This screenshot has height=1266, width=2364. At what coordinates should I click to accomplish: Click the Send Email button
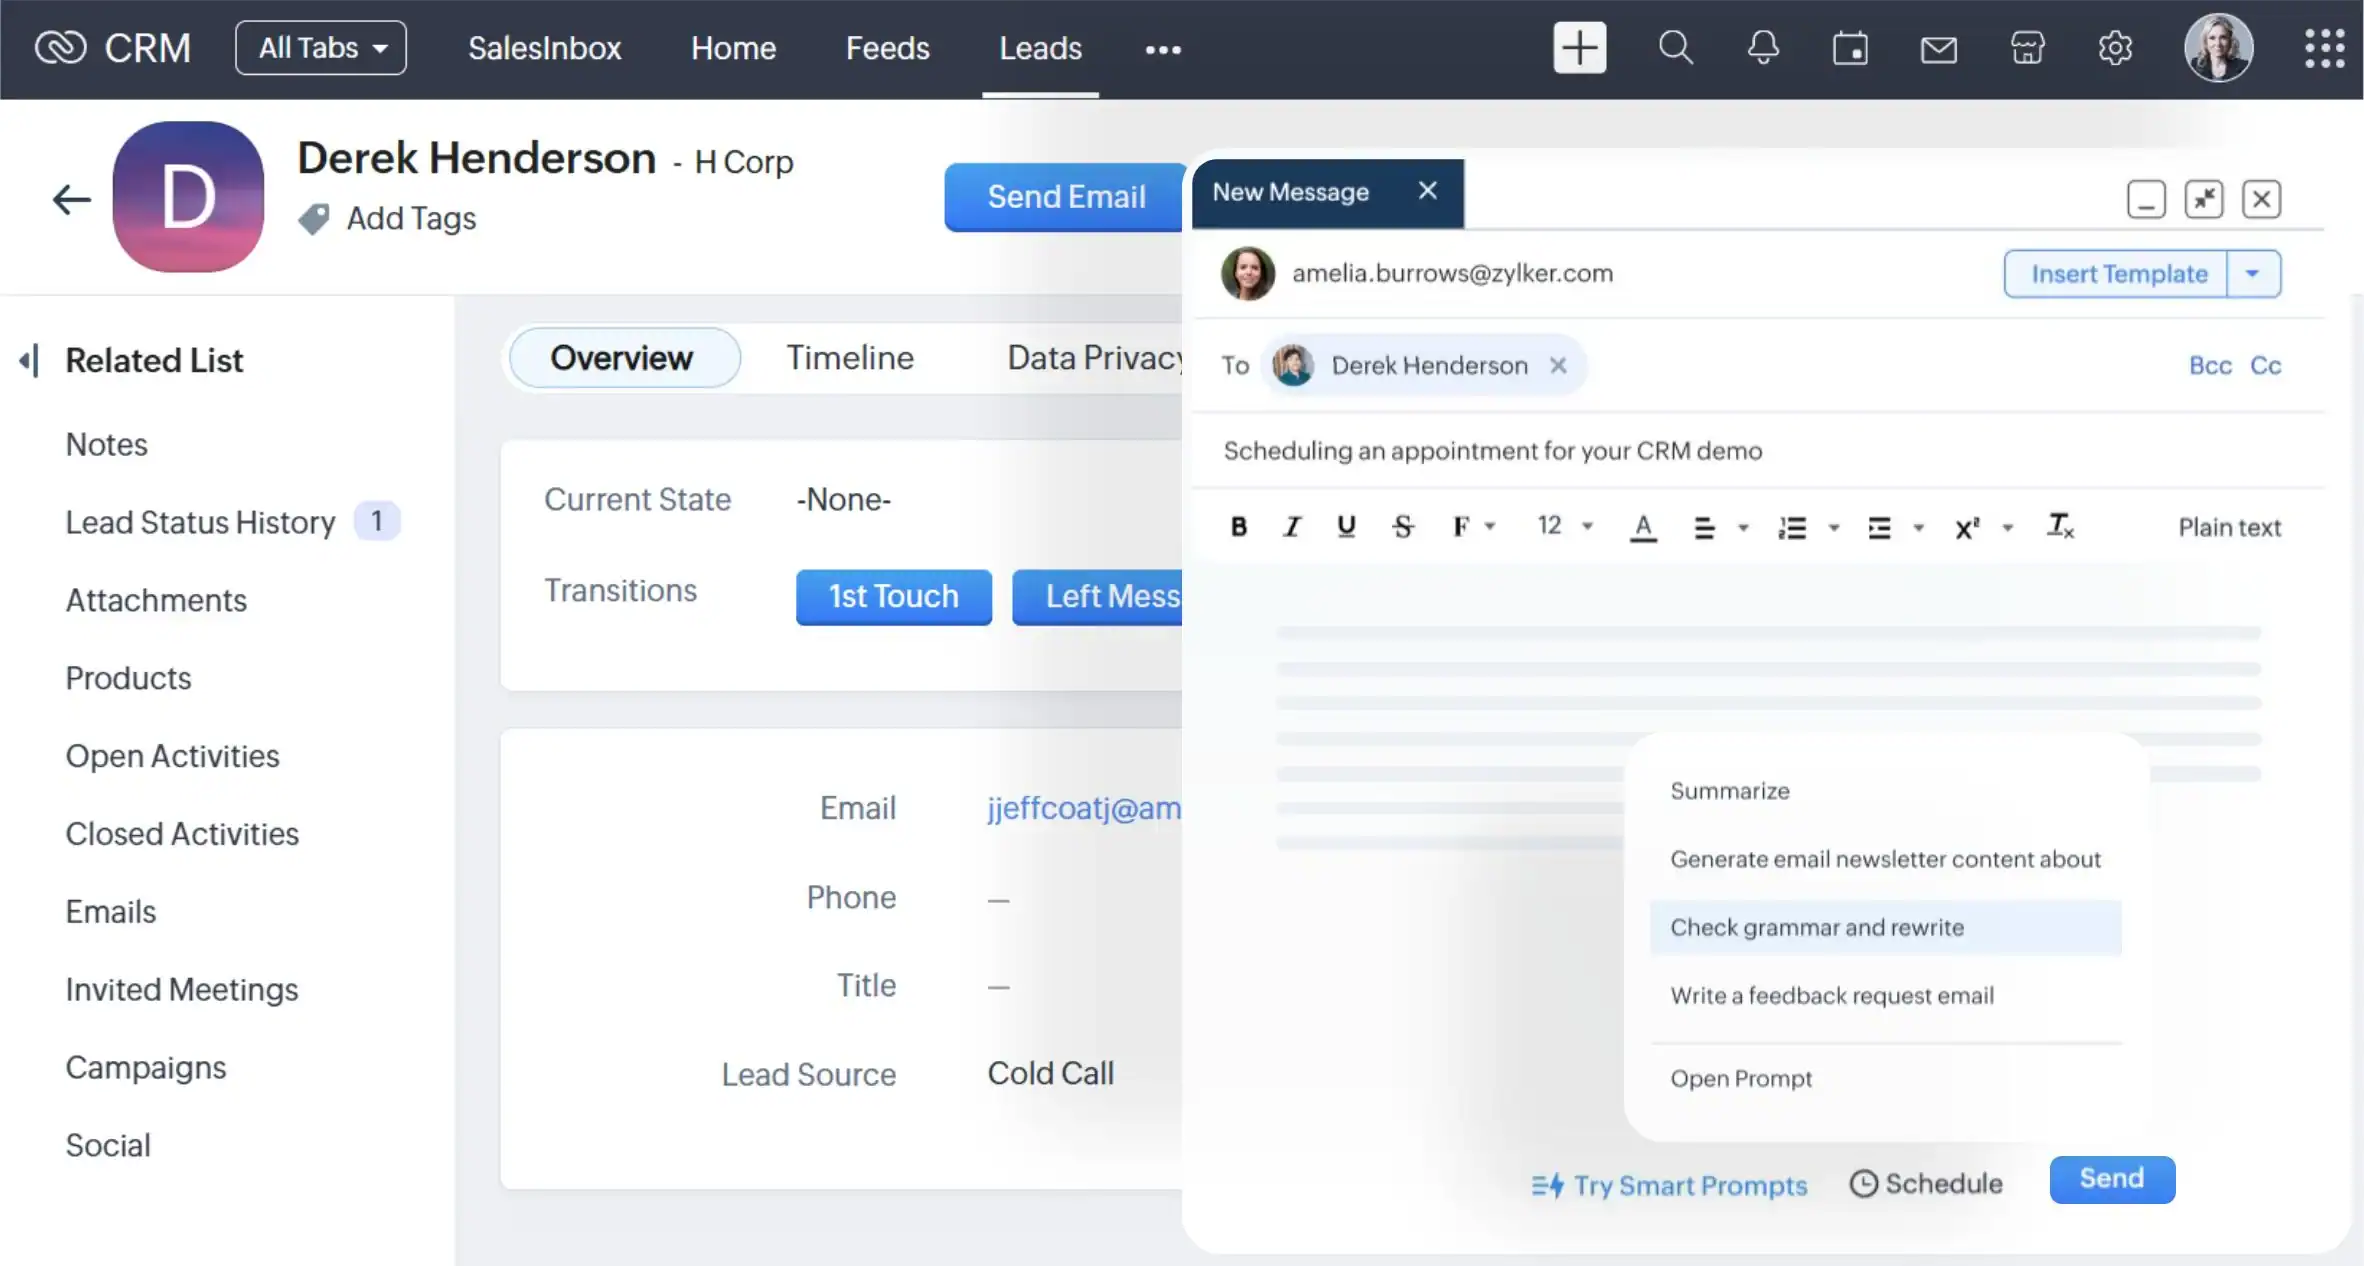click(x=1065, y=196)
